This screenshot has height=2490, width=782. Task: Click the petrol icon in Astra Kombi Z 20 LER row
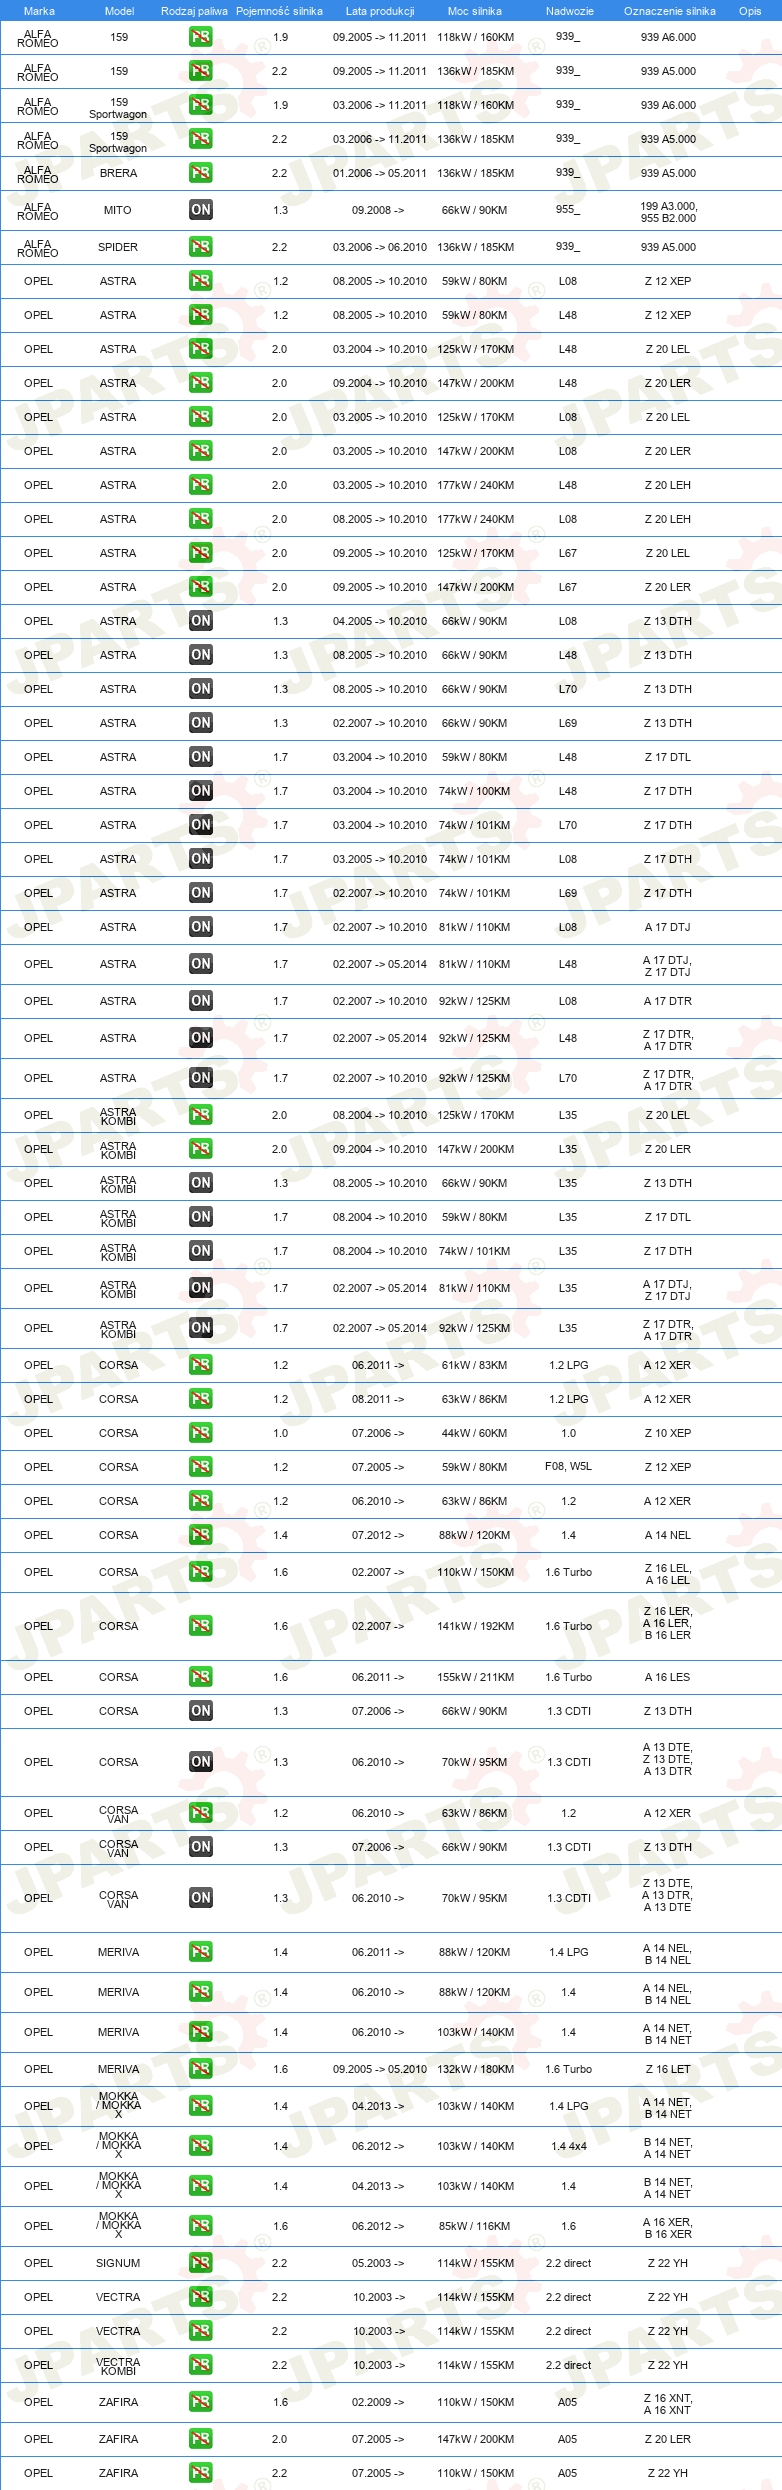coord(201,1149)
